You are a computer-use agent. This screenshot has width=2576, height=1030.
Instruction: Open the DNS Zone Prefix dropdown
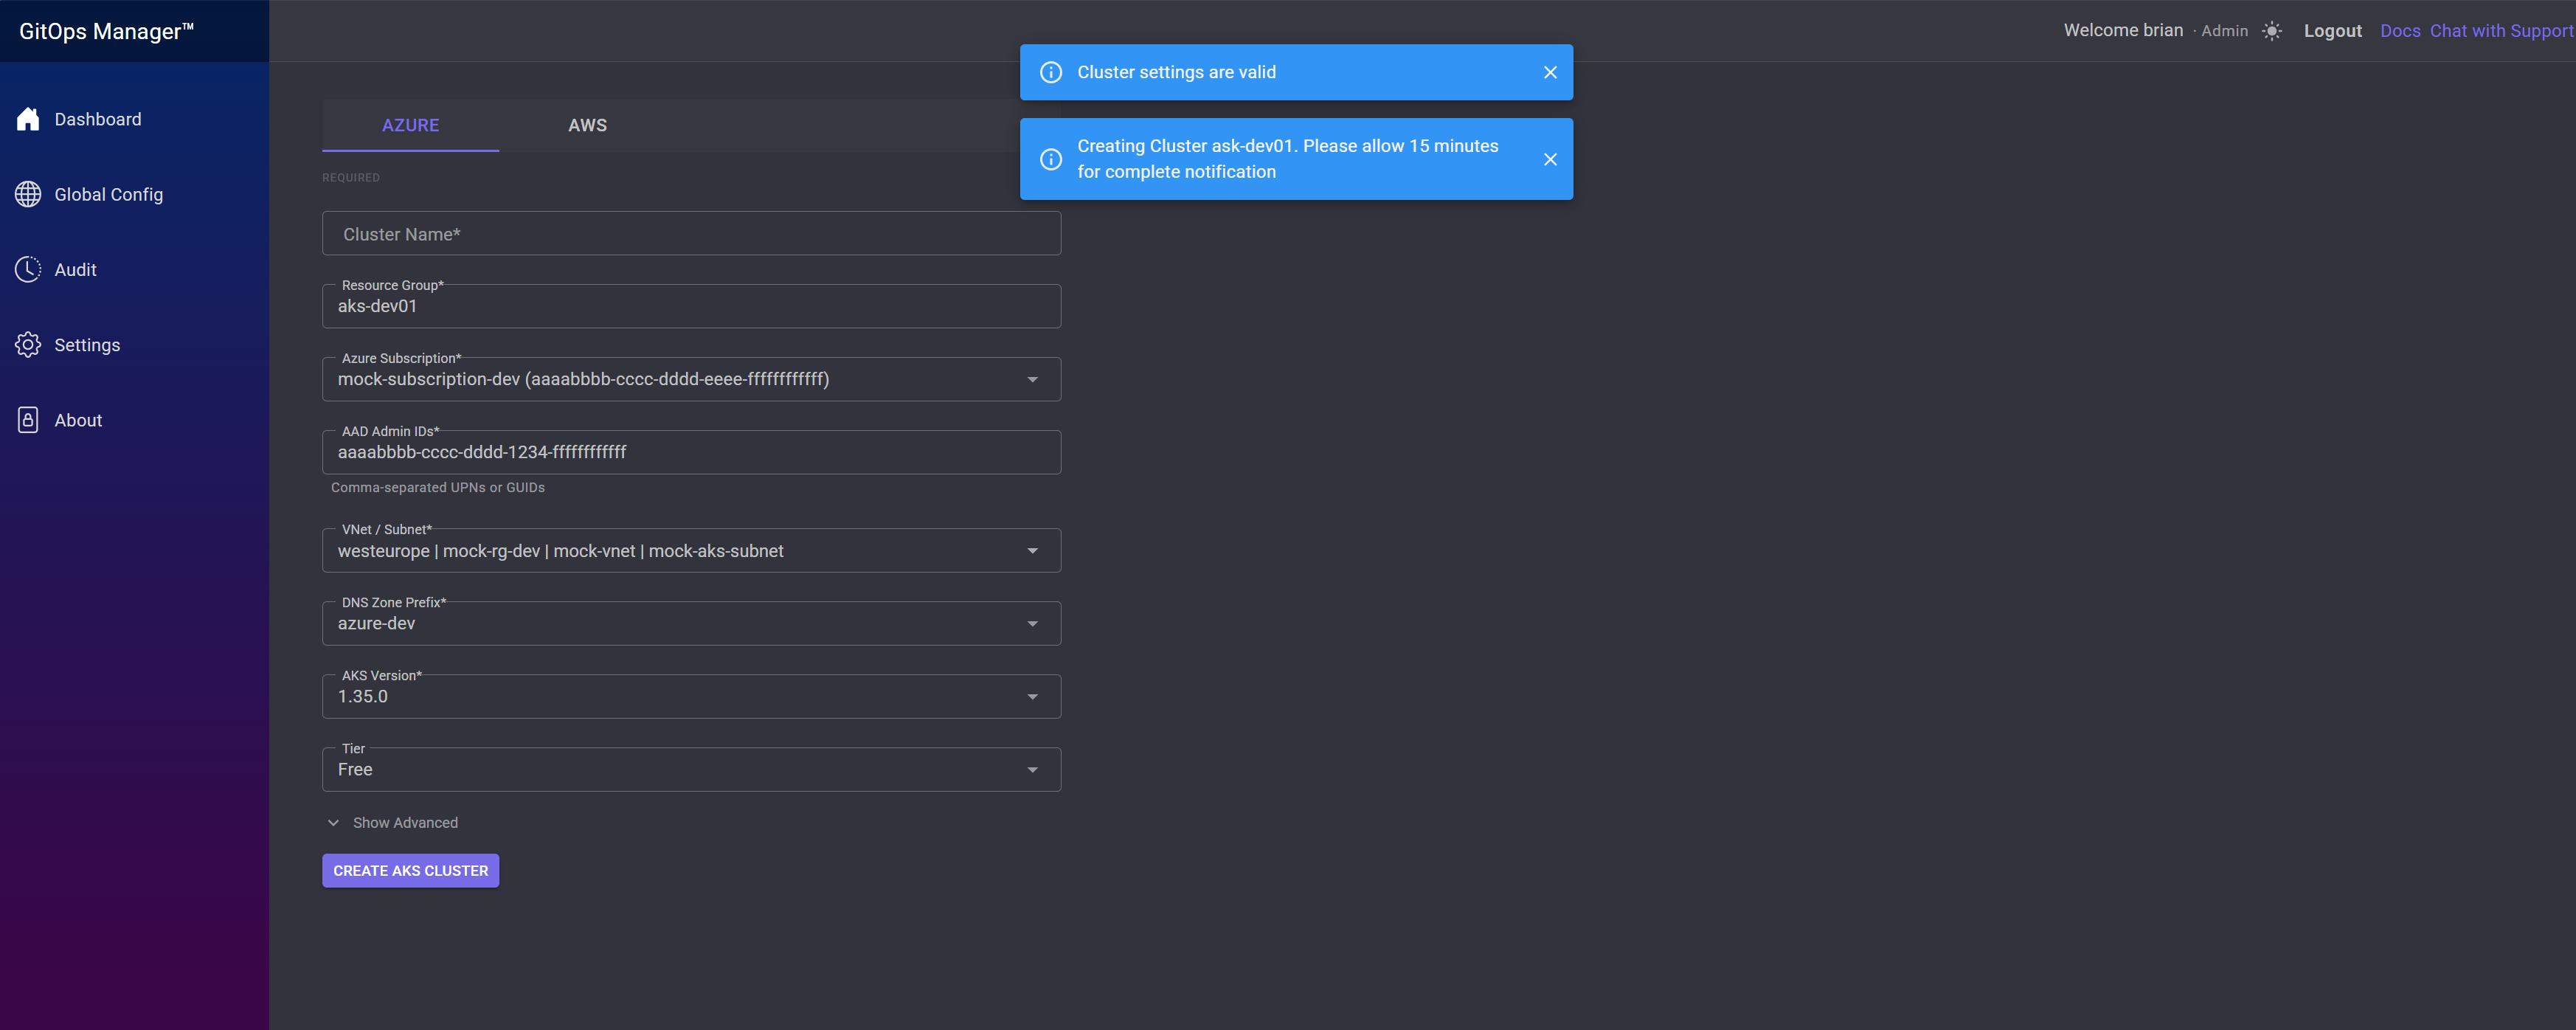(691, 623)
